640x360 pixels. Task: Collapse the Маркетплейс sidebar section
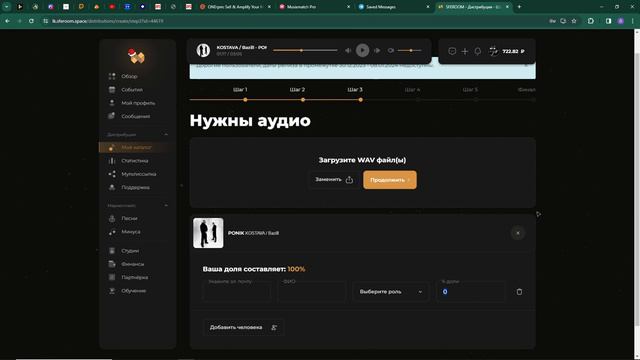tap(166, 205)
